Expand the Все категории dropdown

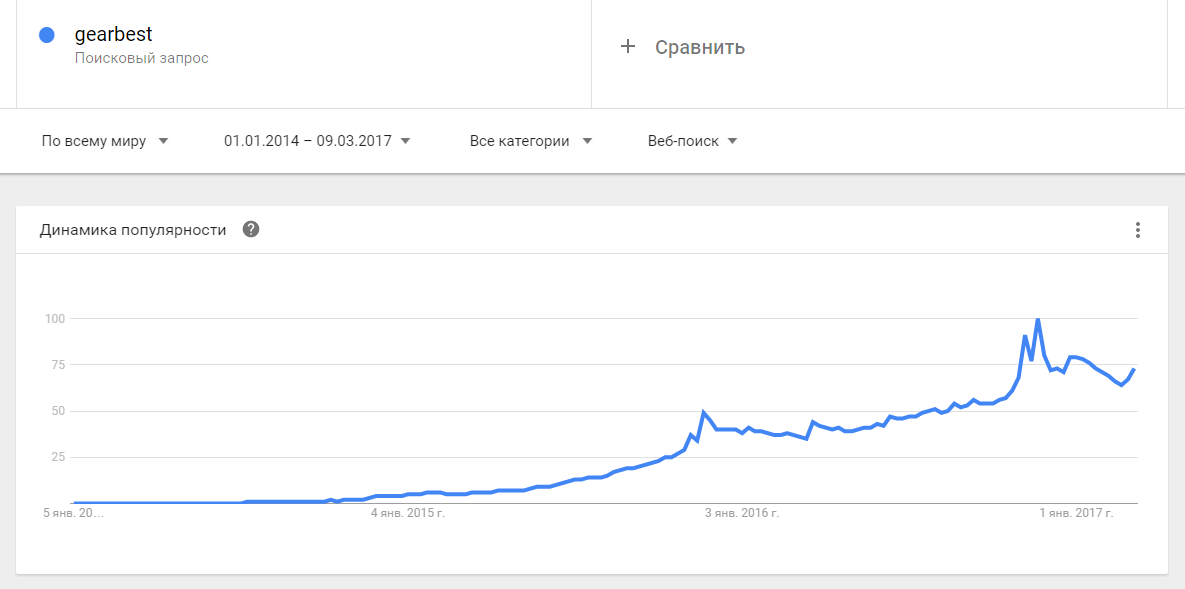pos(530,141)
